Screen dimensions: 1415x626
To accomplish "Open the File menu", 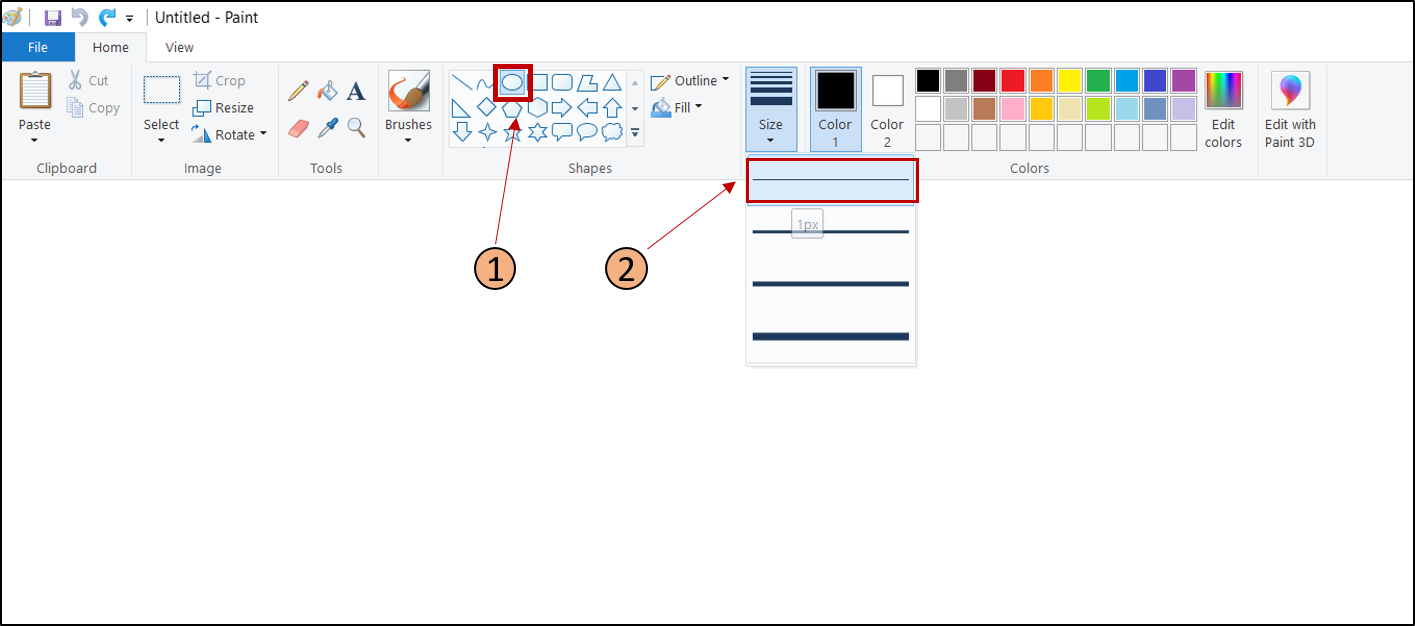I will pos(38,47).
